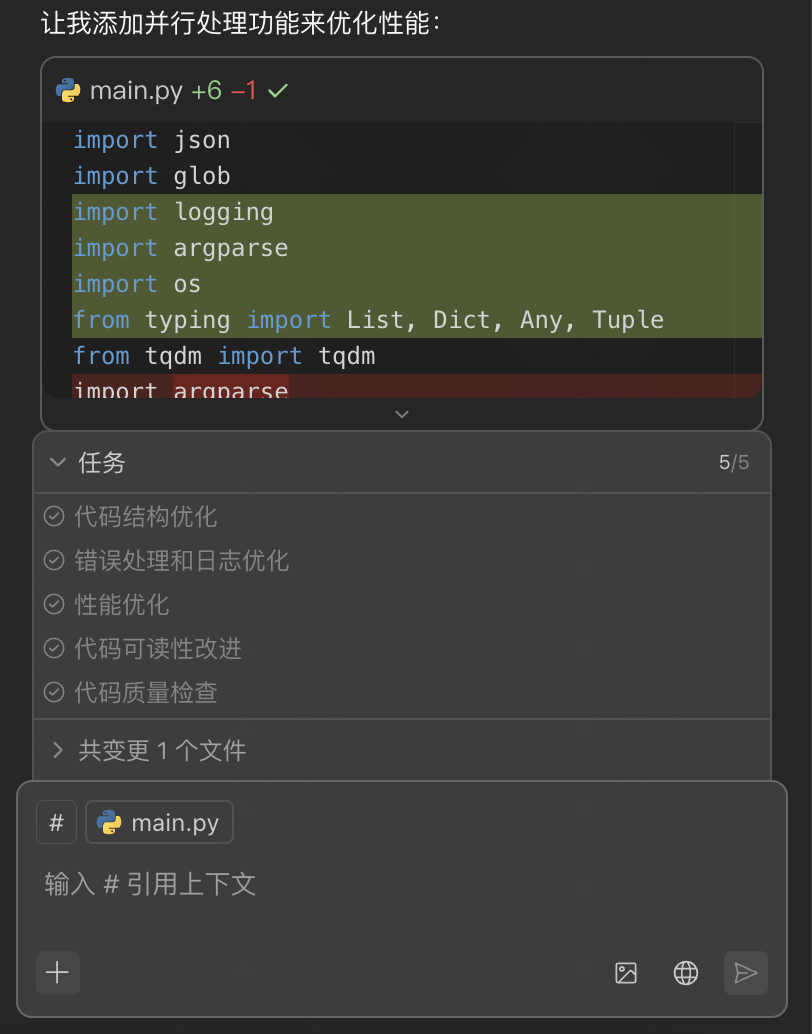Image resolution: width=812 pixels, height=1034 pixels.
Task: Click the Python icon in the main.py diff header
Action: click(68, 91)
